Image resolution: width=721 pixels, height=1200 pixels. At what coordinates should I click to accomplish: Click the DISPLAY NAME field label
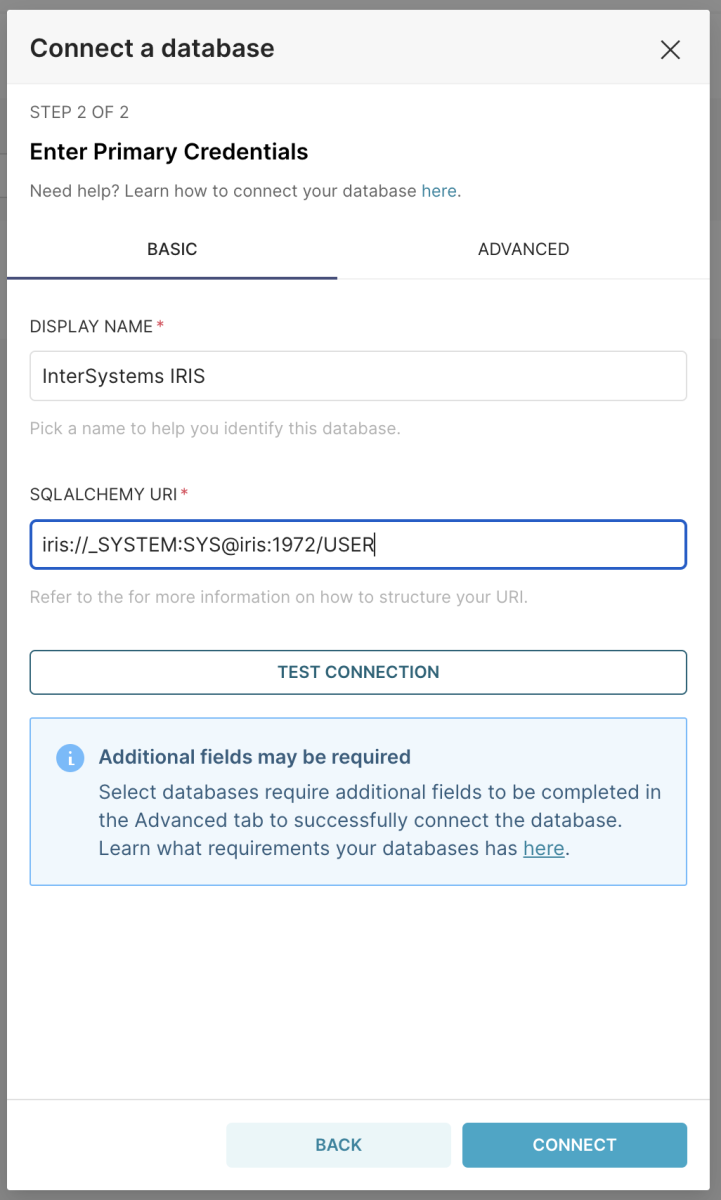click(92, 327)
